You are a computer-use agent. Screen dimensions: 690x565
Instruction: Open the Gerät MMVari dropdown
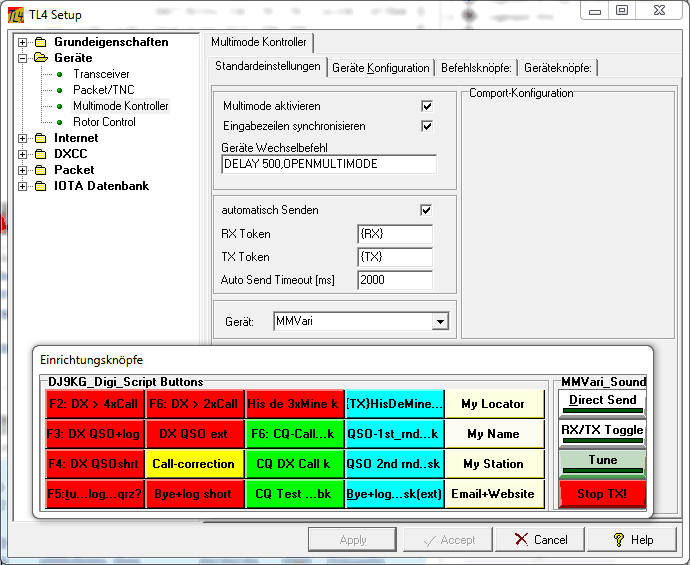pos(440,322)
